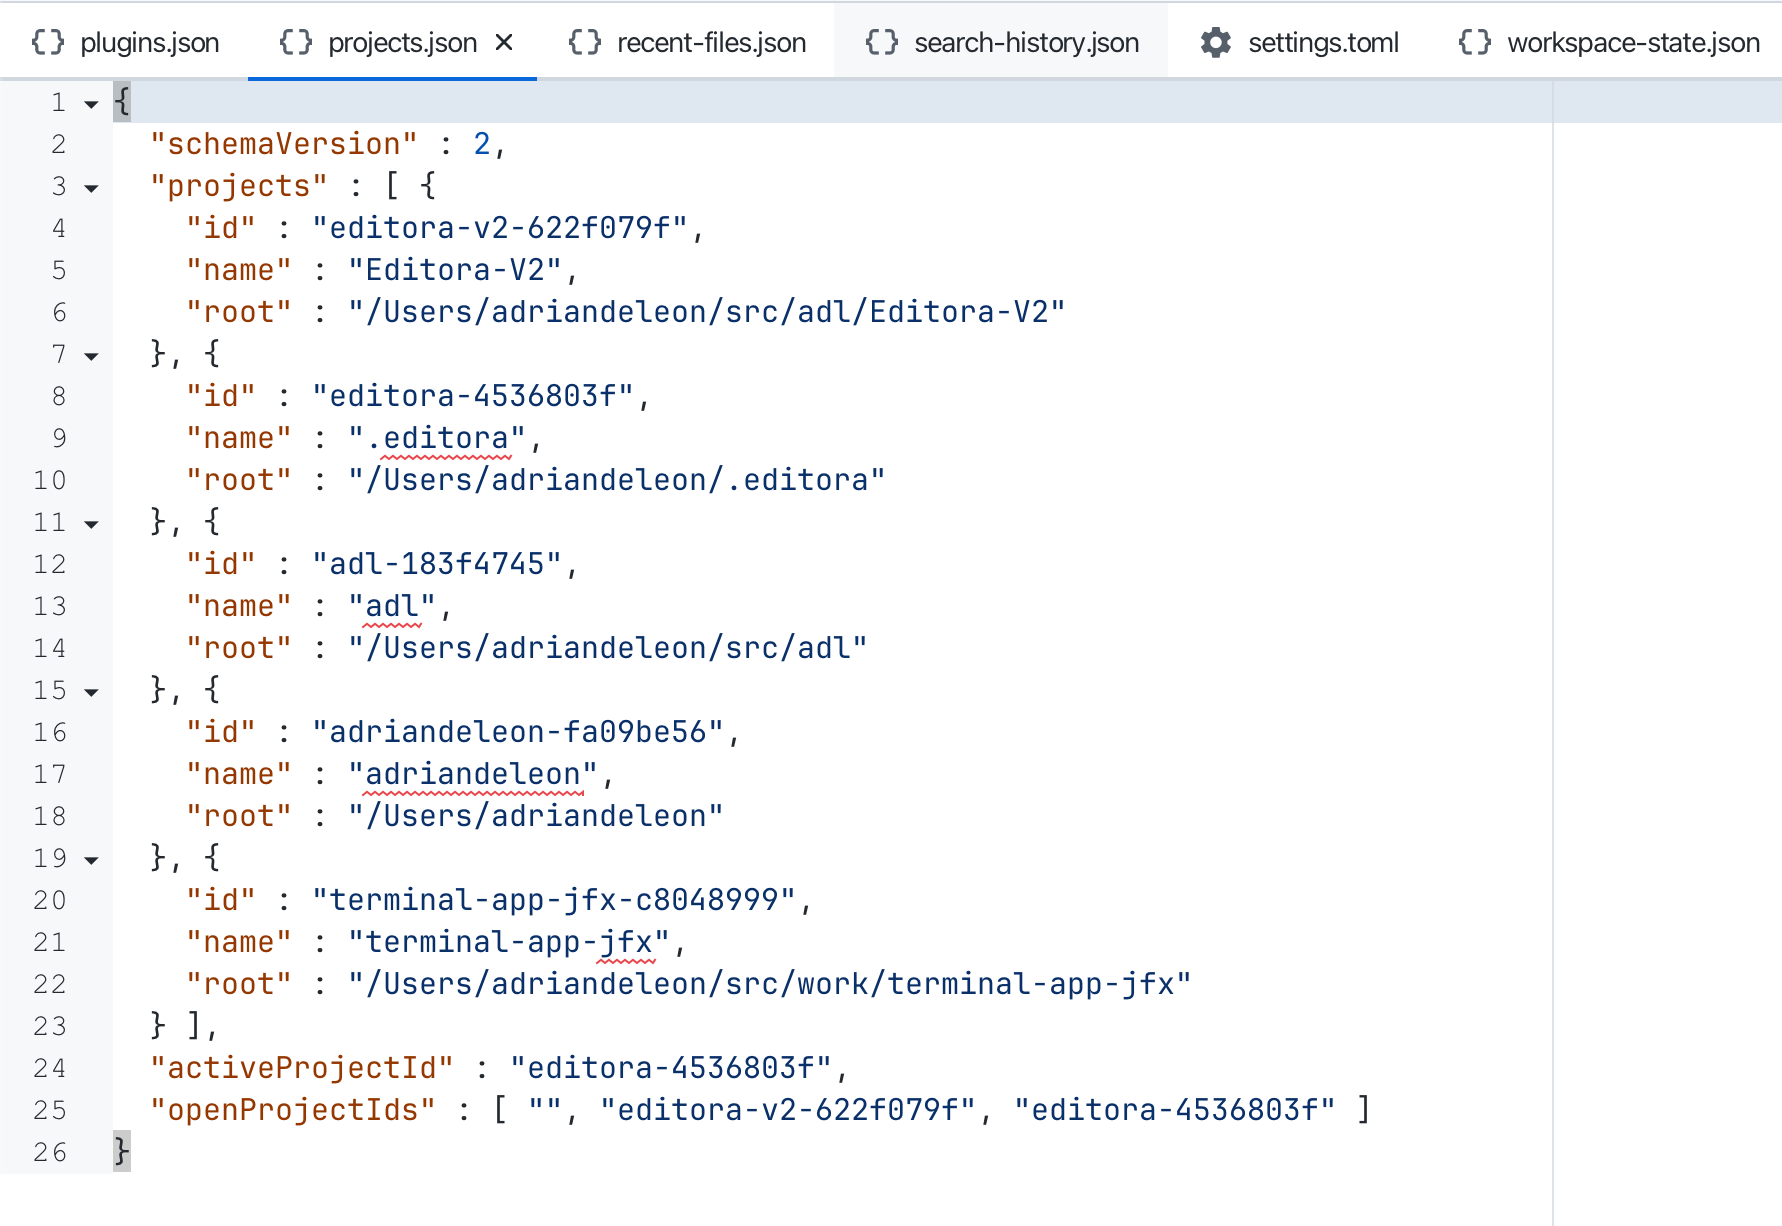Click the path "/Users/adriandeleon/src/adl/Editora-V2"
Image resolution: width=1782 pixels, height=1226 pixels.
(707, 312)
